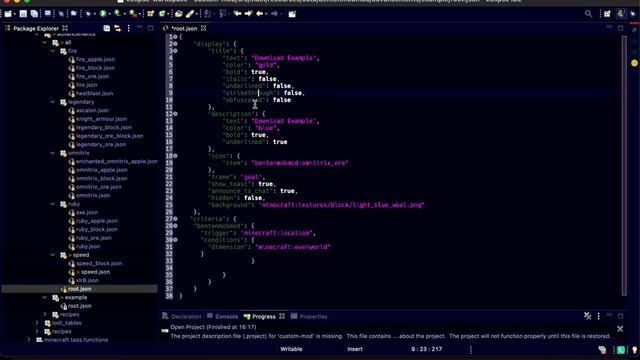Click the editor vertical scrollbar
640x360 pixels.
coord(624,165)
